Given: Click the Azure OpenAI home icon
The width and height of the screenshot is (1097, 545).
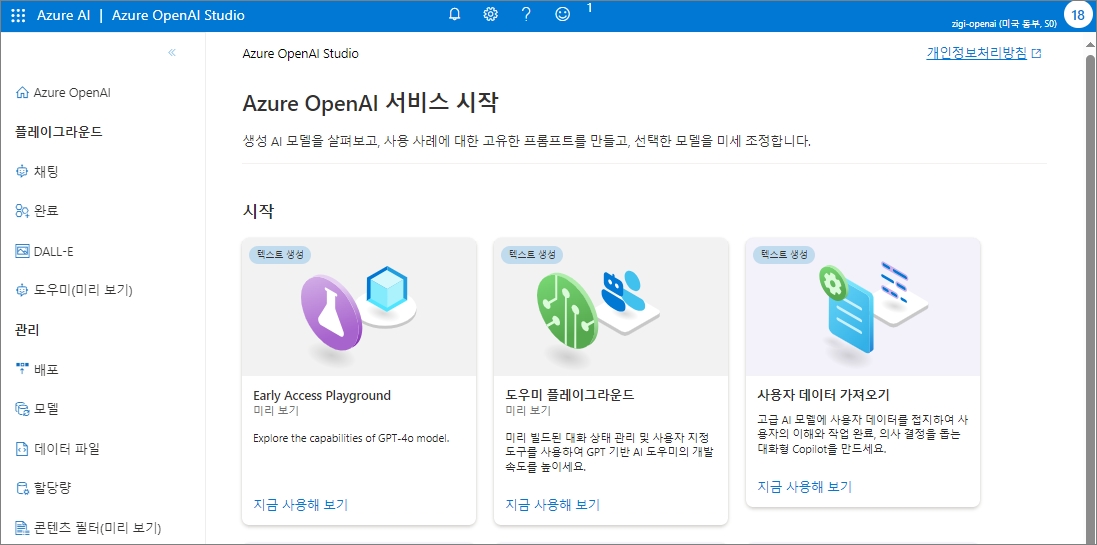Looking at the screenshot, I should click(22, 92).
